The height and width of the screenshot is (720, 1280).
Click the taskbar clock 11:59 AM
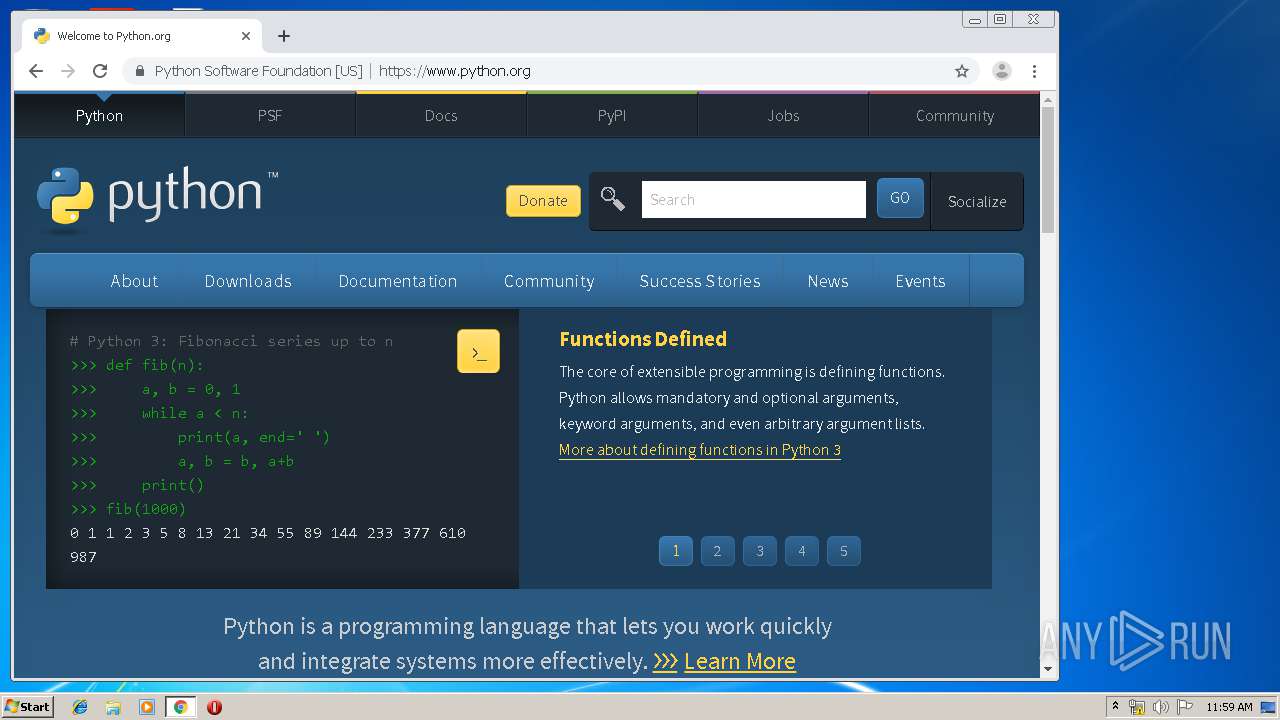pos(1229,707)
